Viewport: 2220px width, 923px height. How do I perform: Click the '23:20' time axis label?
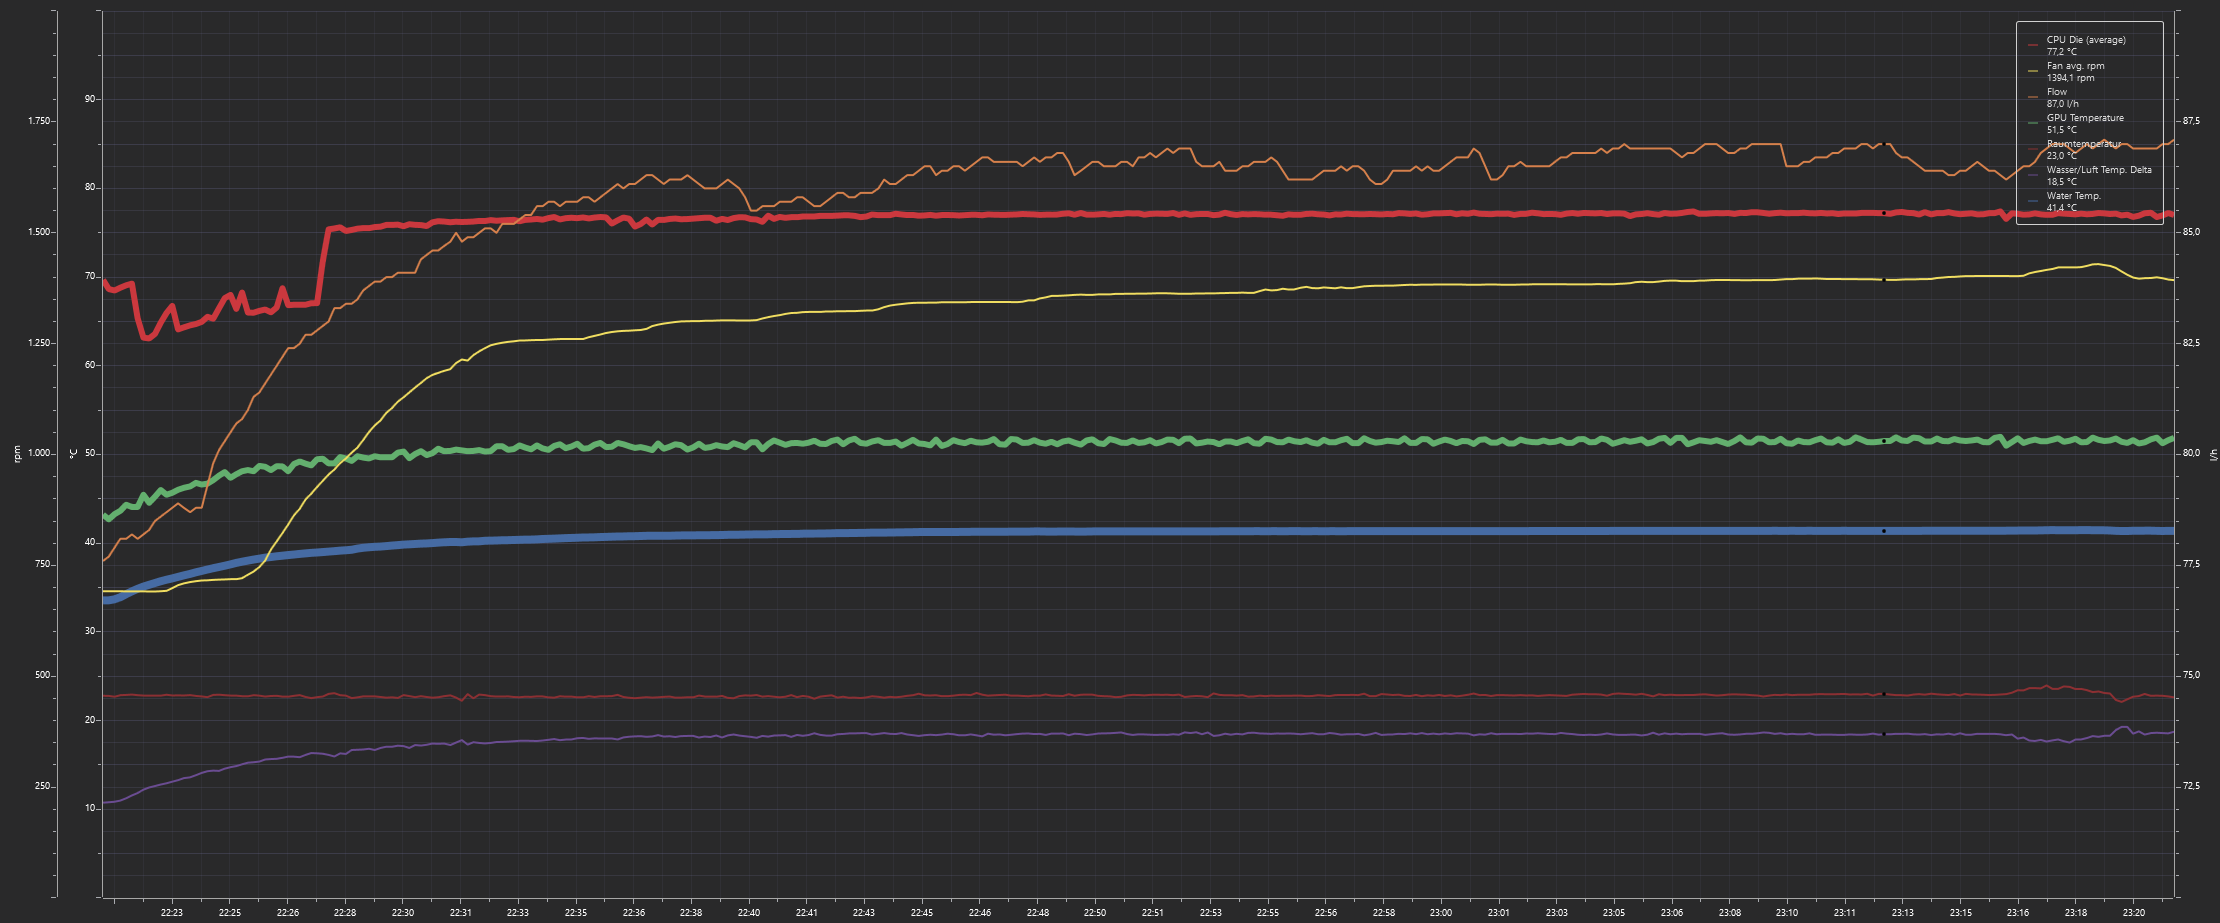point(2134,913)
